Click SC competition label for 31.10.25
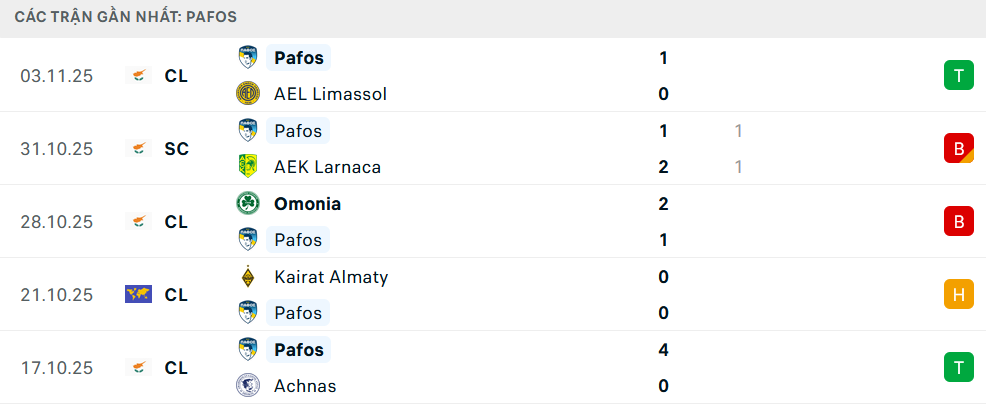Image resolution: width=986 pixels, height=405 pixels. click(x=177, y=149)
